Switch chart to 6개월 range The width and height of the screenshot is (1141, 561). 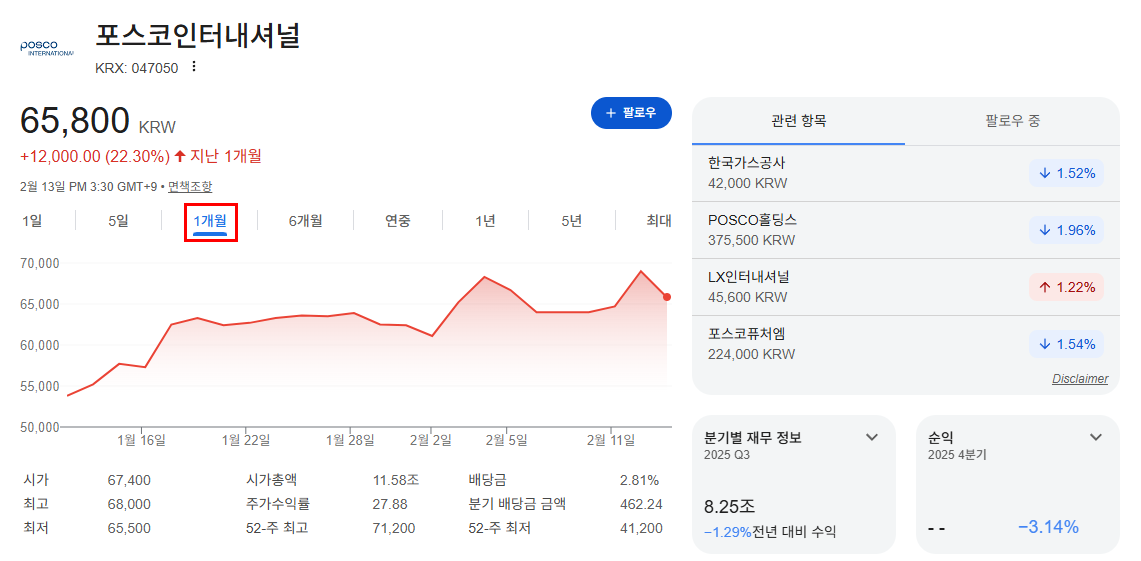[306, 220]
